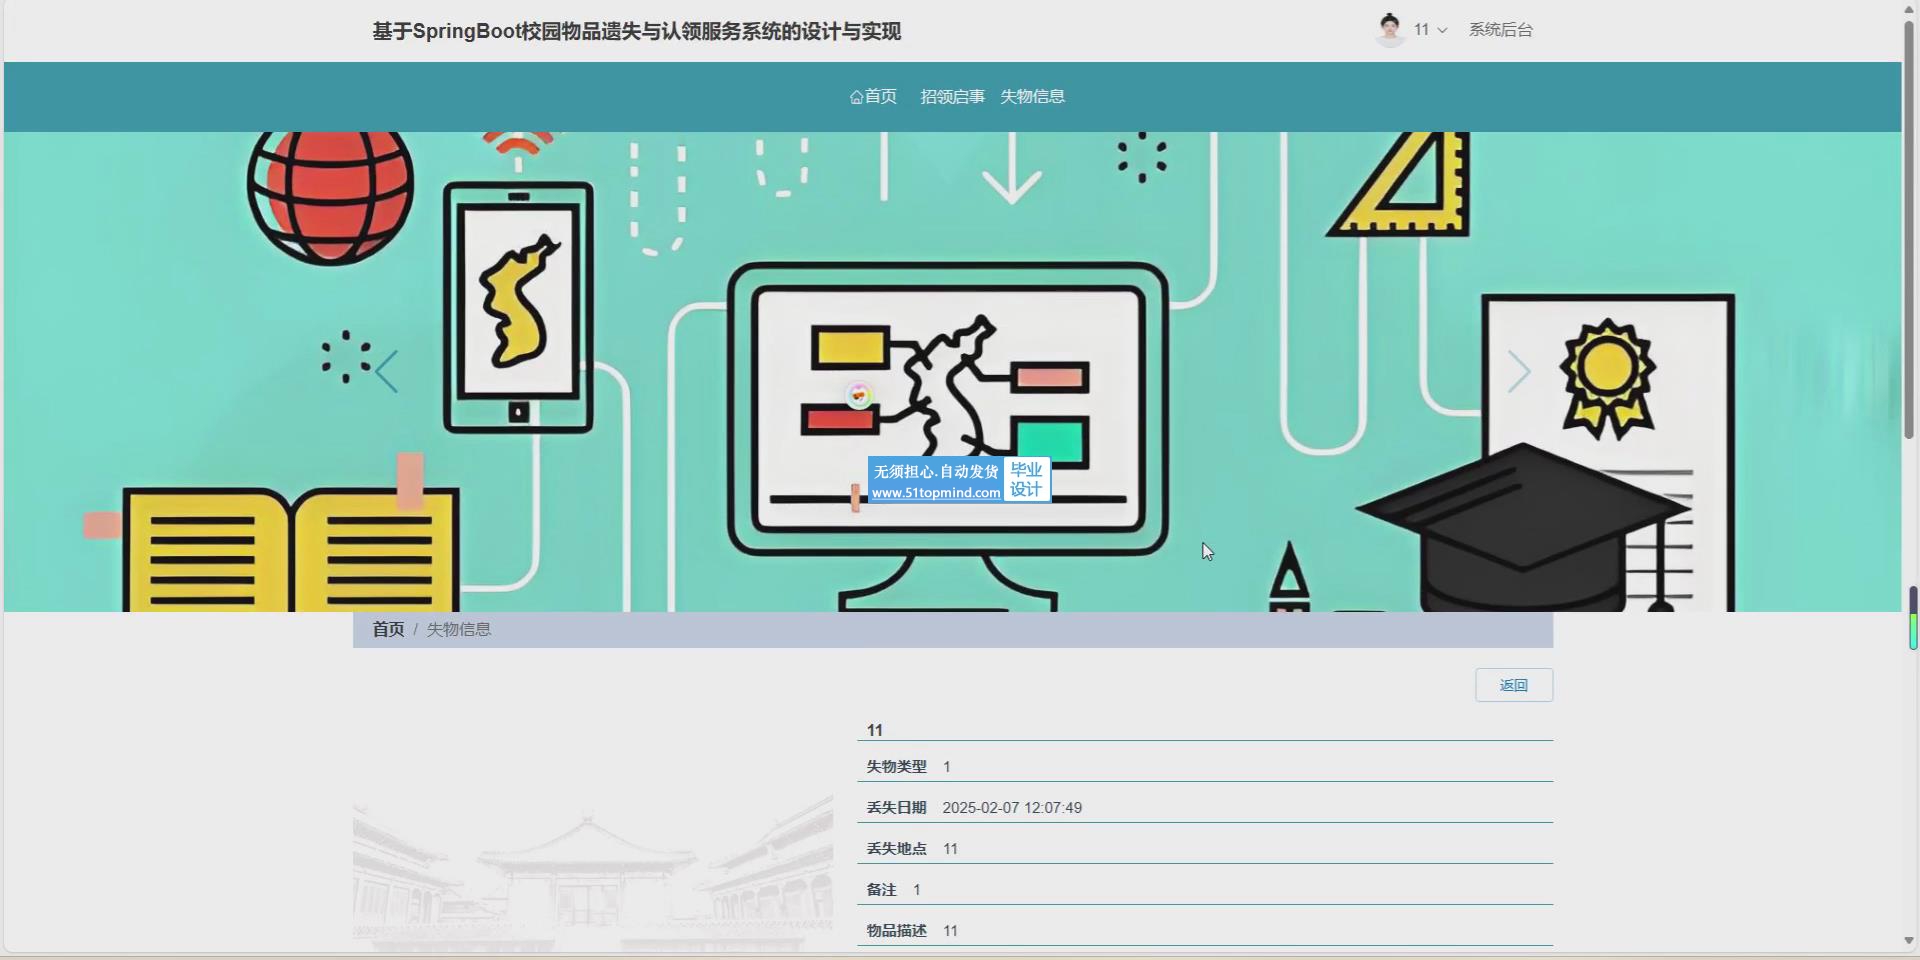Click the scrollbar up arrow
The image size is (1920, 960).
[x=1908, y=9]
